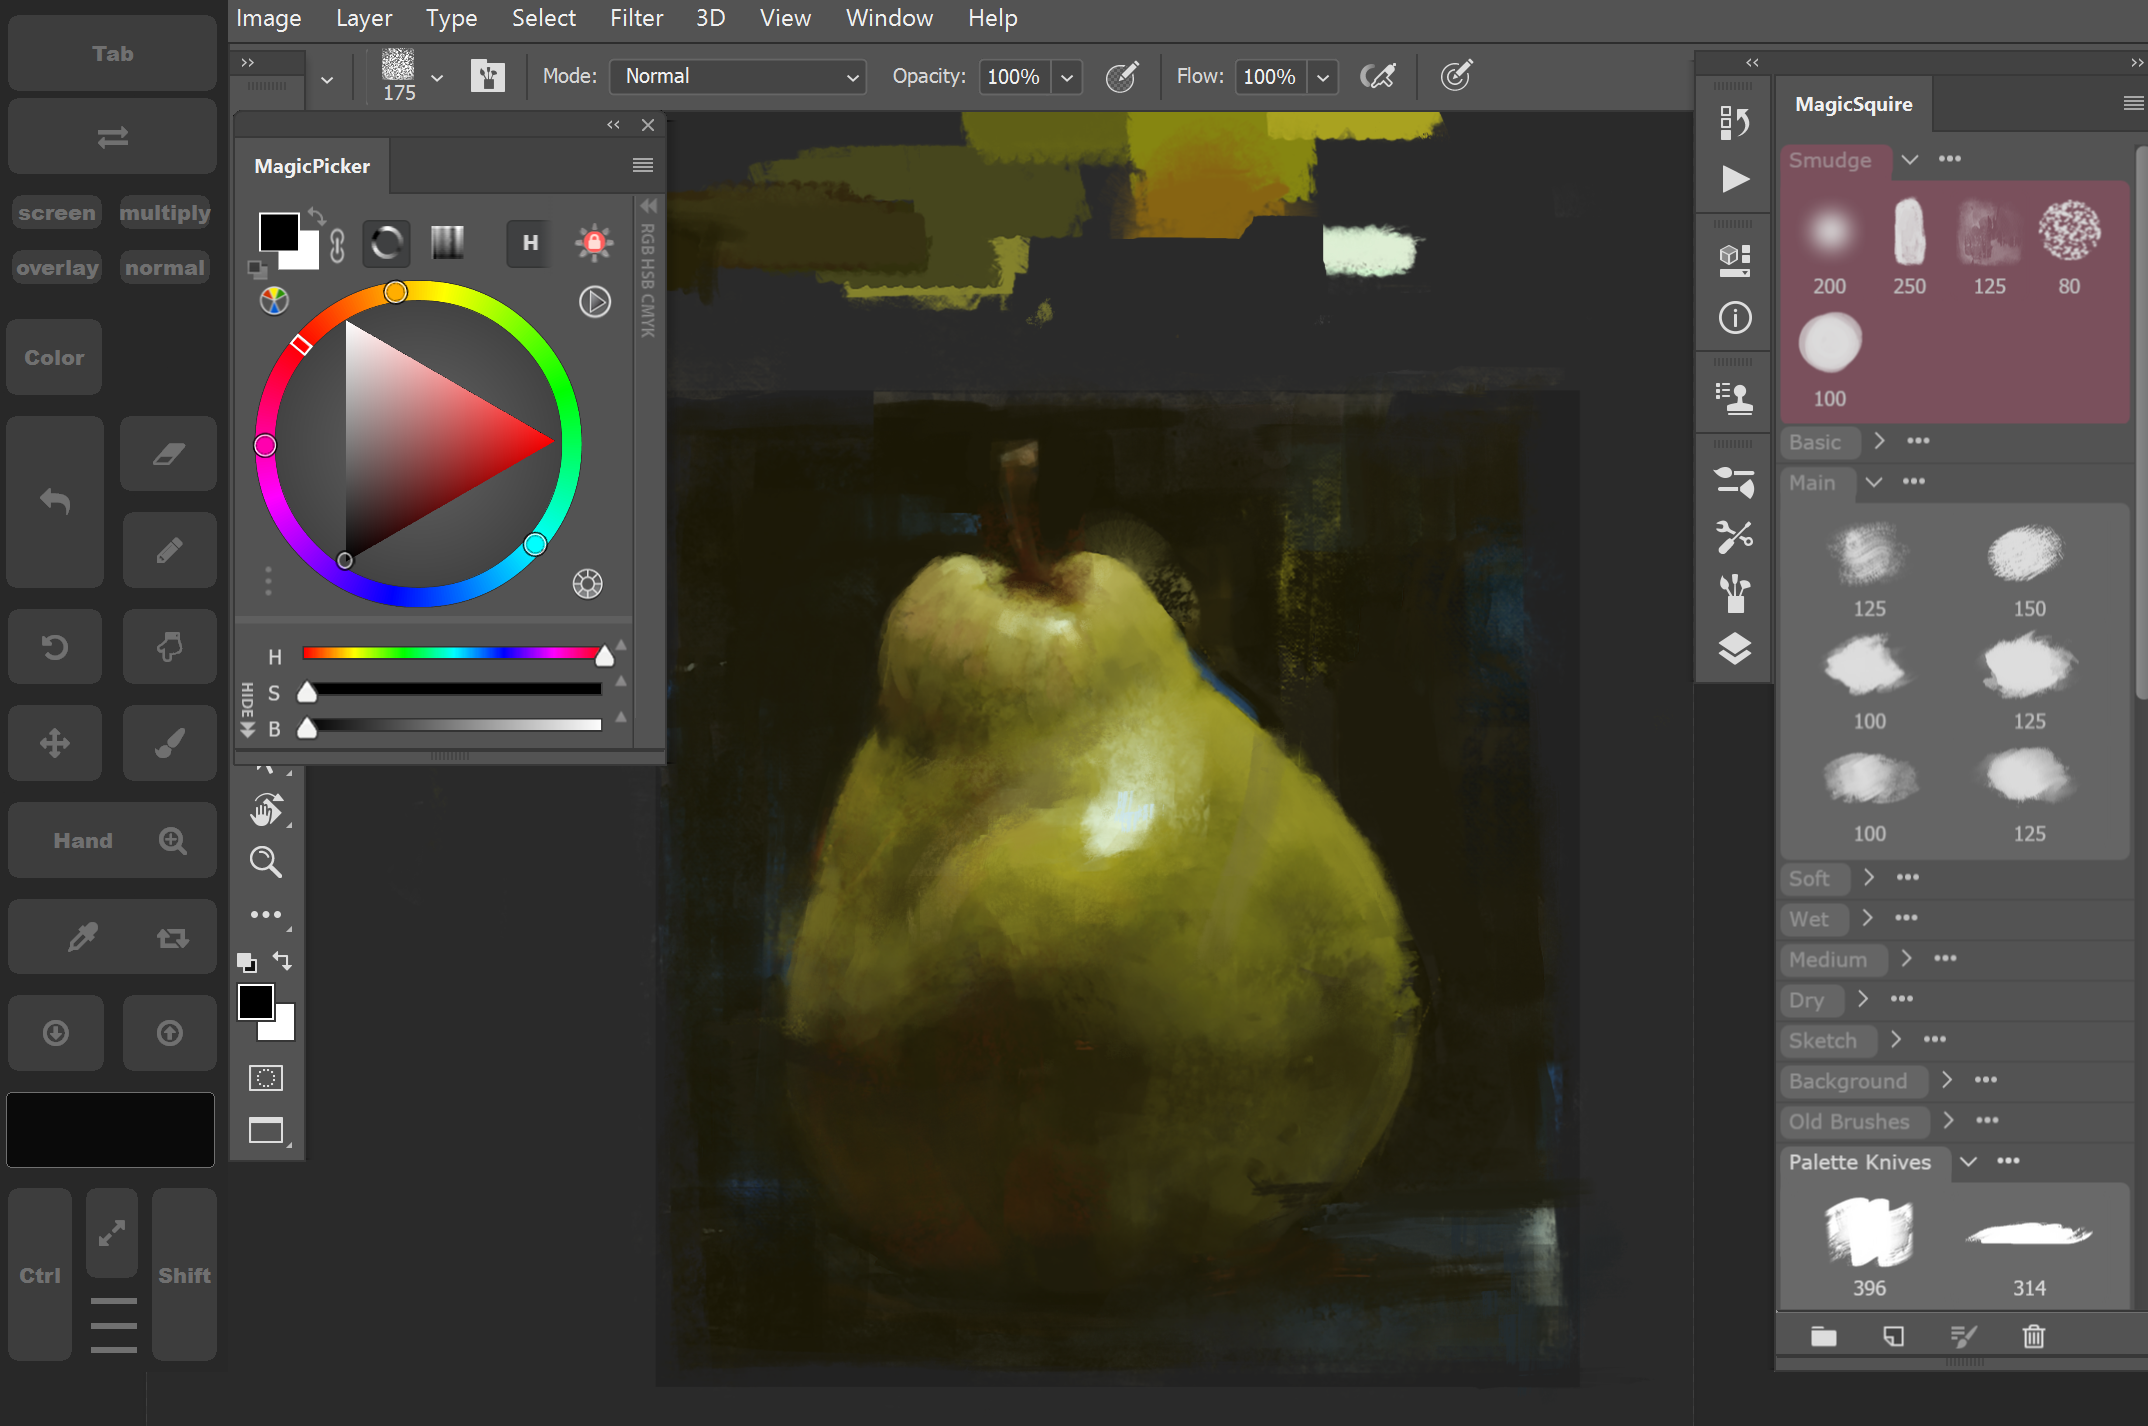2148x1426 pixels.
Task: Enable airbrush-style build-up effects
Action: [1377, 77]
